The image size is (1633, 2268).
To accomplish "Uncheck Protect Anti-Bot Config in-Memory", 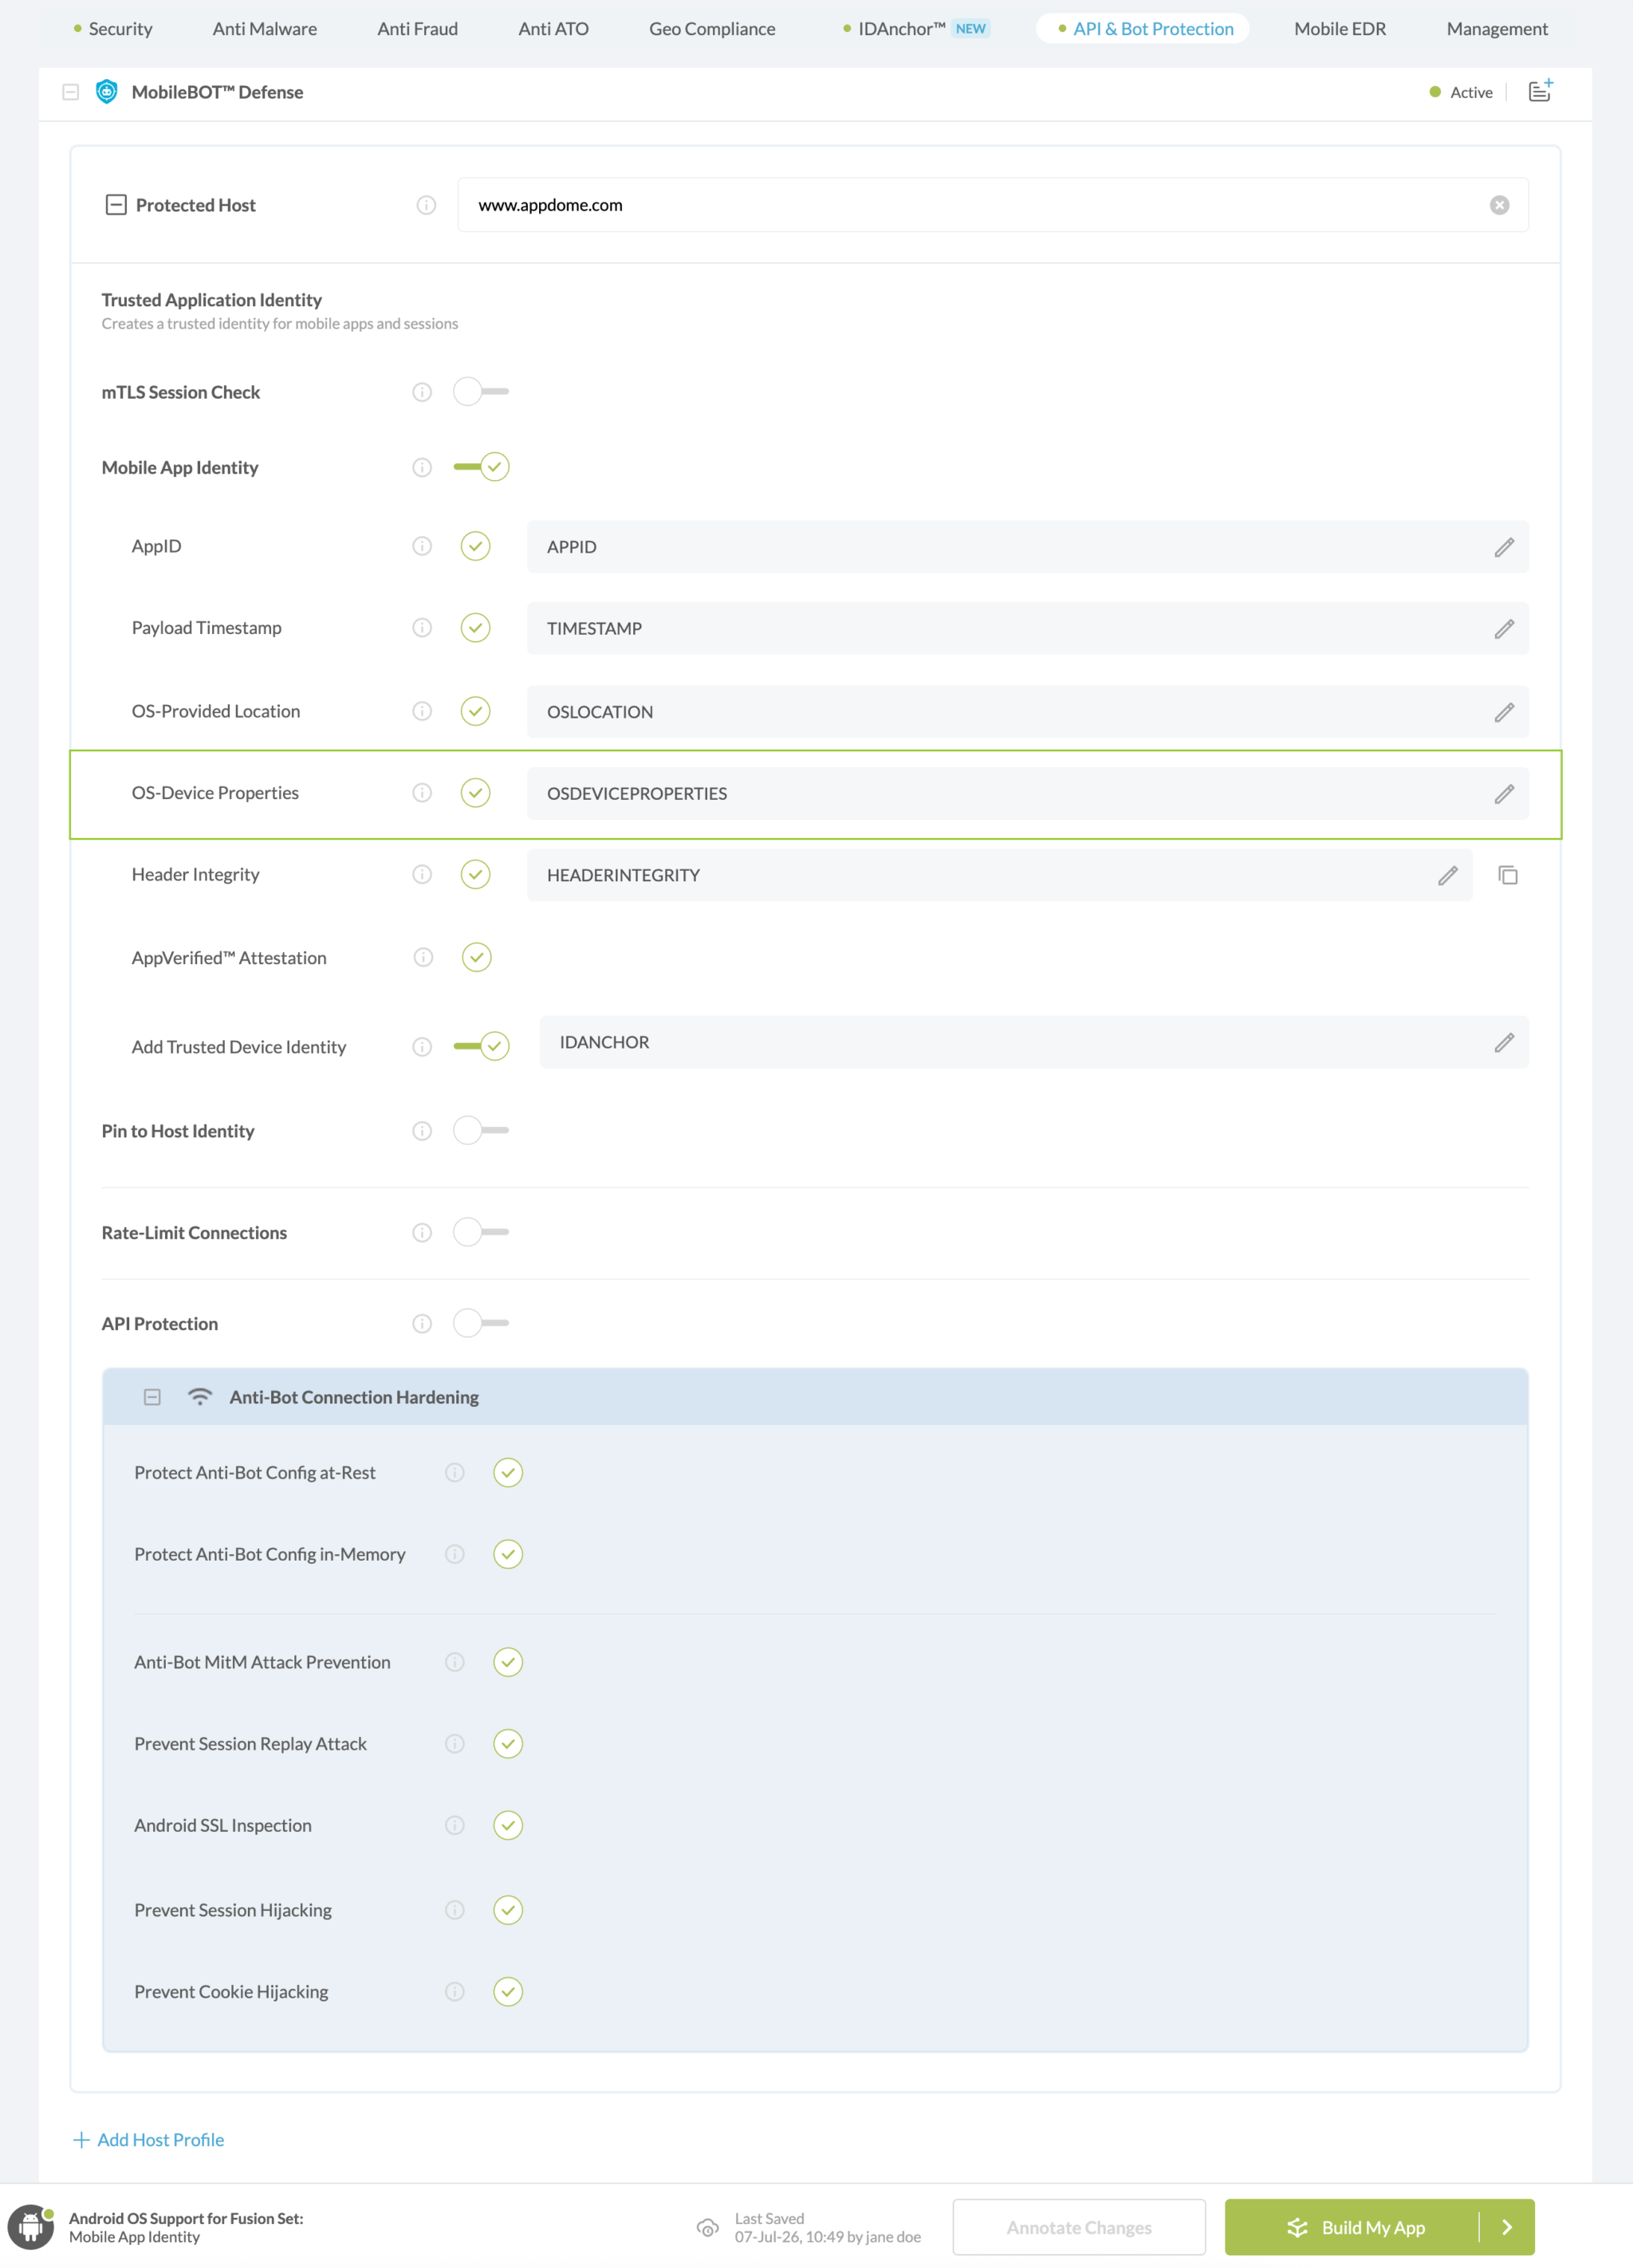I will 508,1555.
